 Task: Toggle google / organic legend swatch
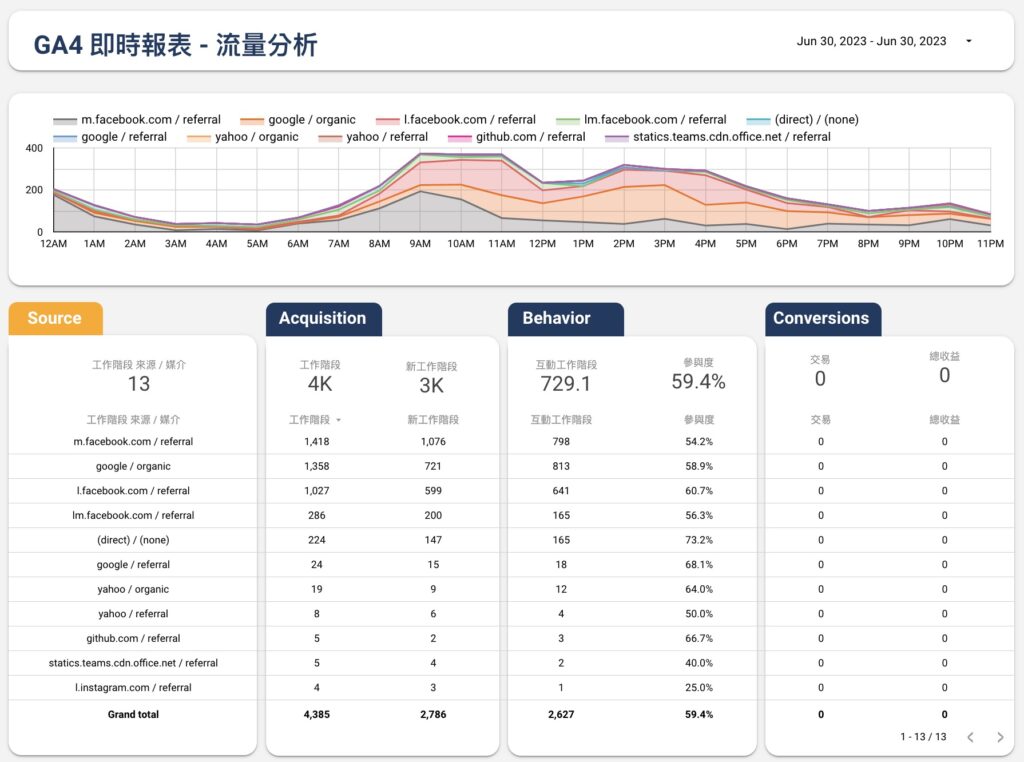coord(252,120)
